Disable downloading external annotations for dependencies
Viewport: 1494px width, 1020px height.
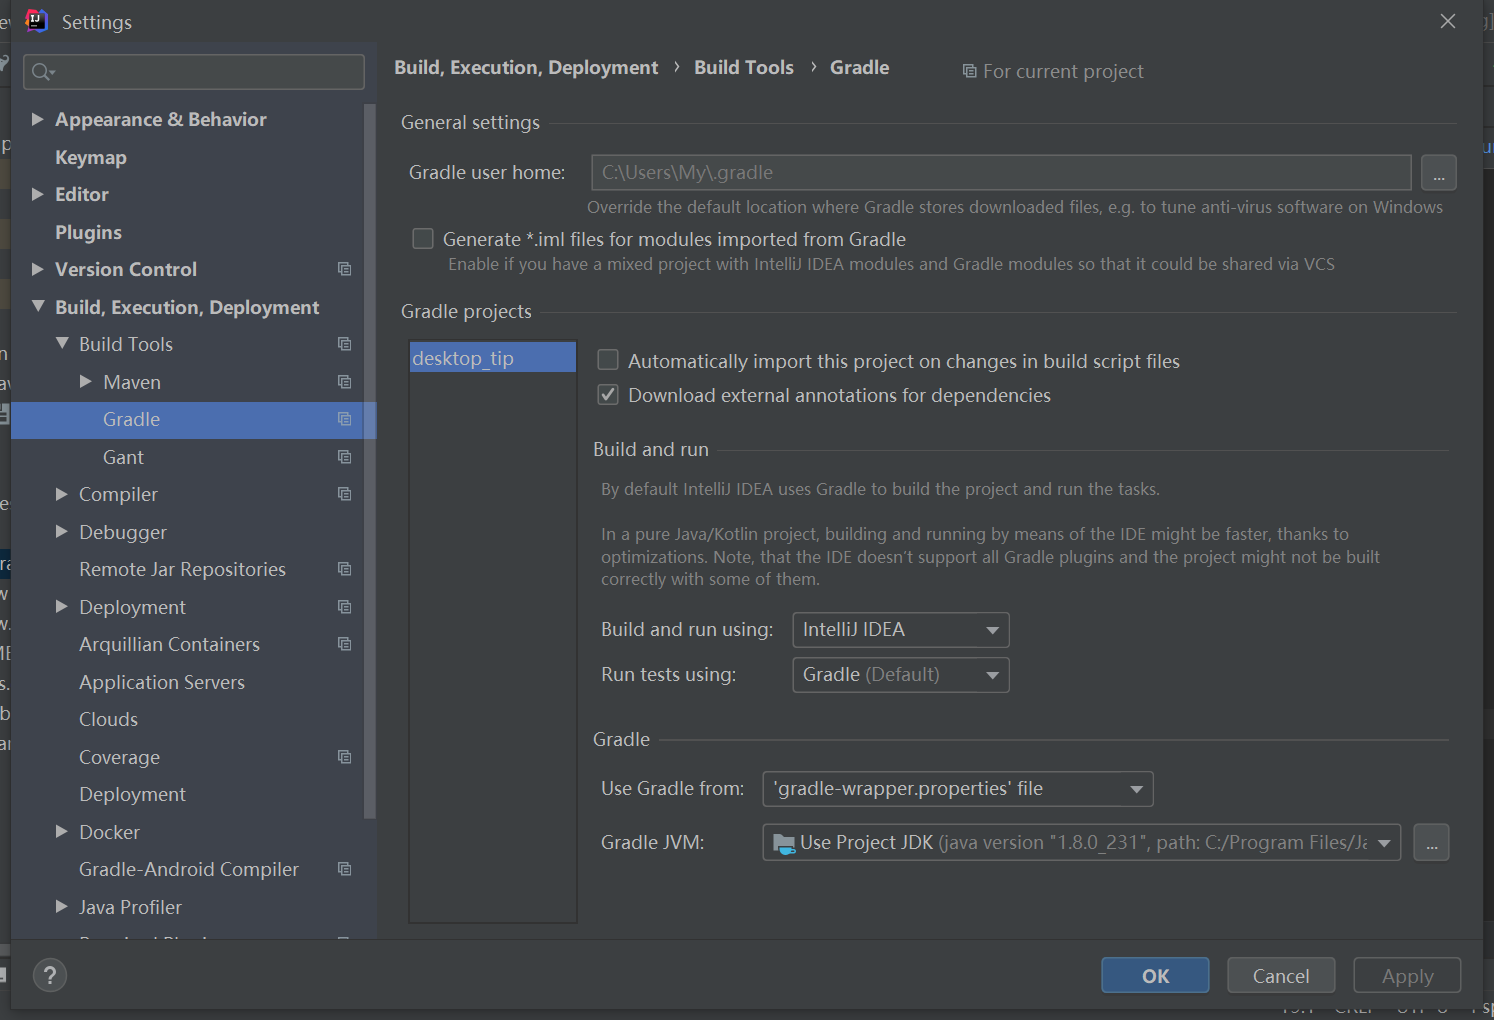607,394
